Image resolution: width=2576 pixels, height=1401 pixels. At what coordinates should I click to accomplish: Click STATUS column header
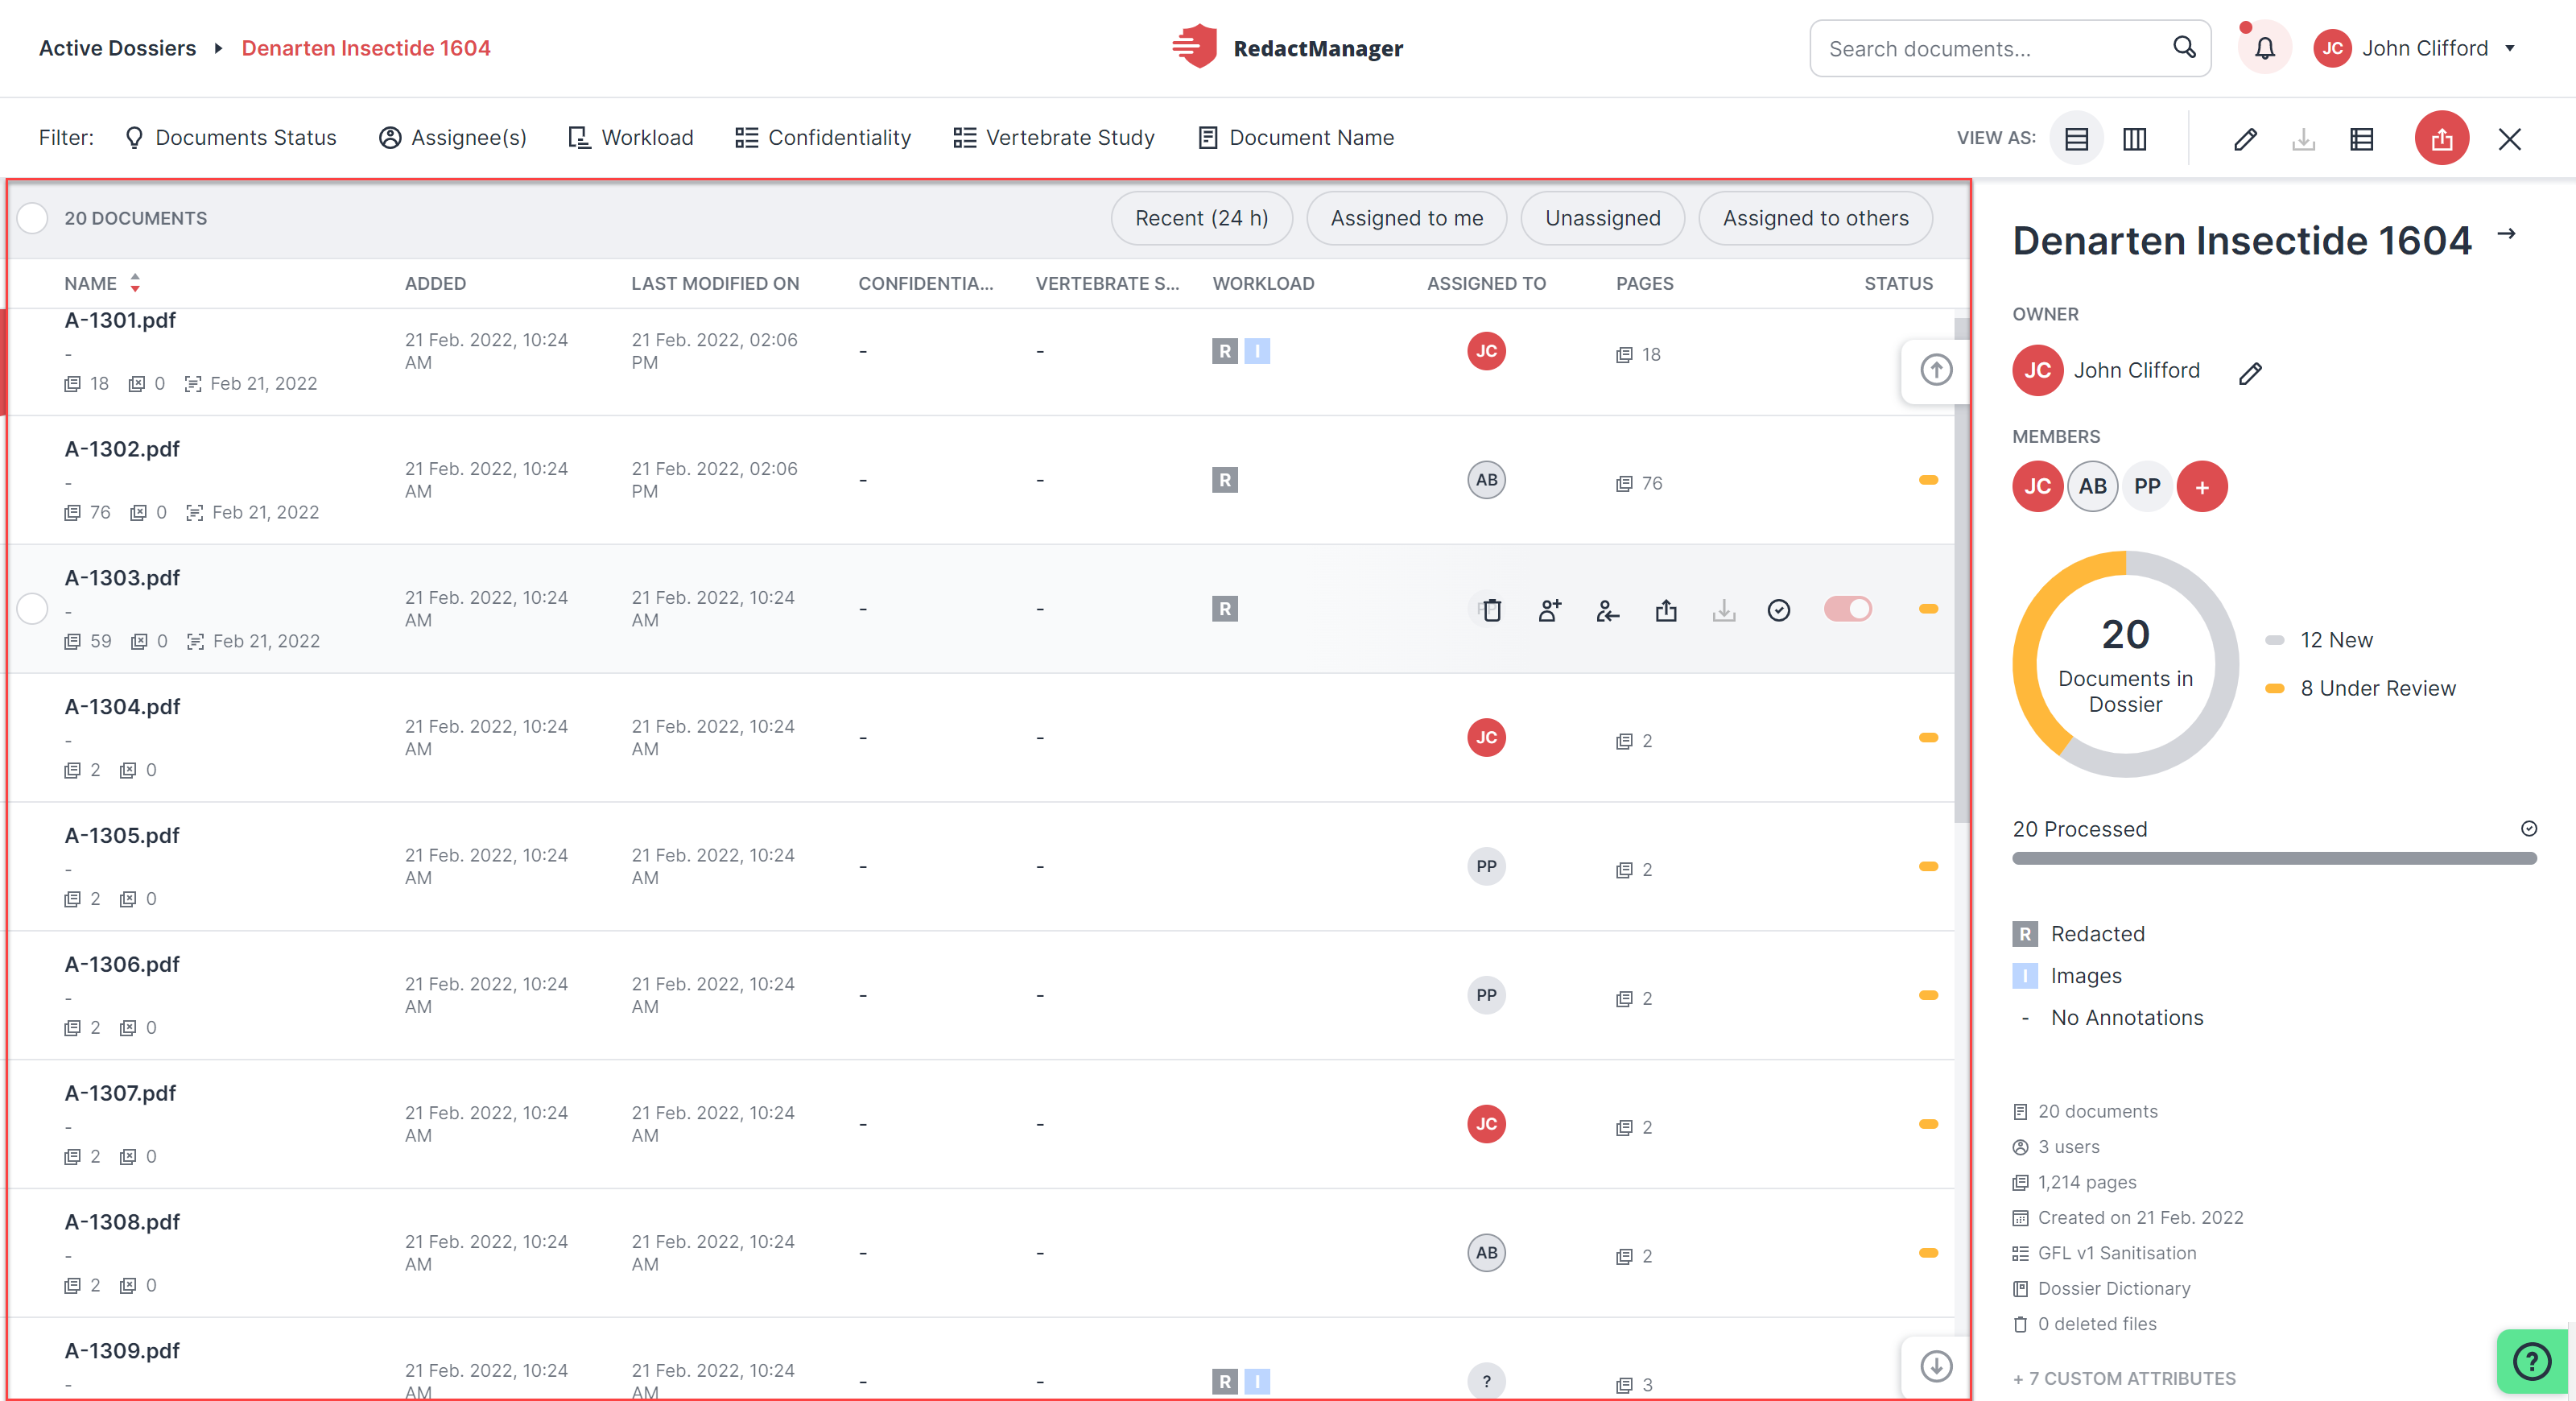(1897, 283)
